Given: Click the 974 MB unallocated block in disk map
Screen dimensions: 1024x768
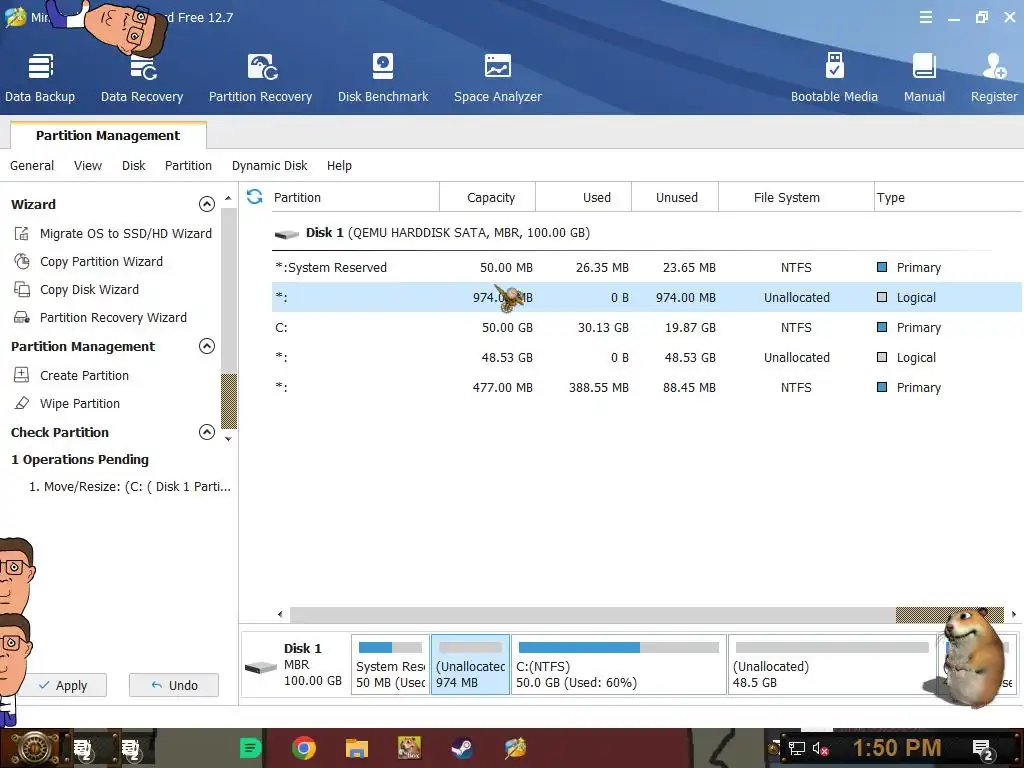Looking at the screenshot, I should pyautogui.click(x=470, y=665).
